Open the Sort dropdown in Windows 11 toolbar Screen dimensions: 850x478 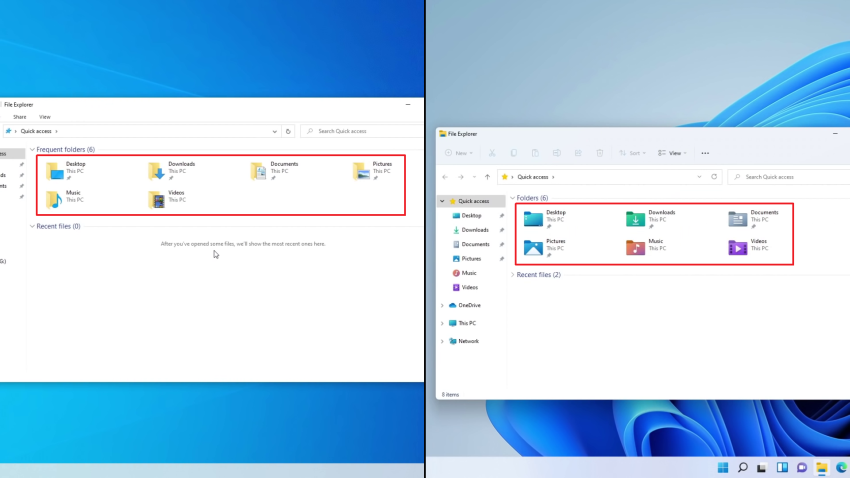click(632, 153)
